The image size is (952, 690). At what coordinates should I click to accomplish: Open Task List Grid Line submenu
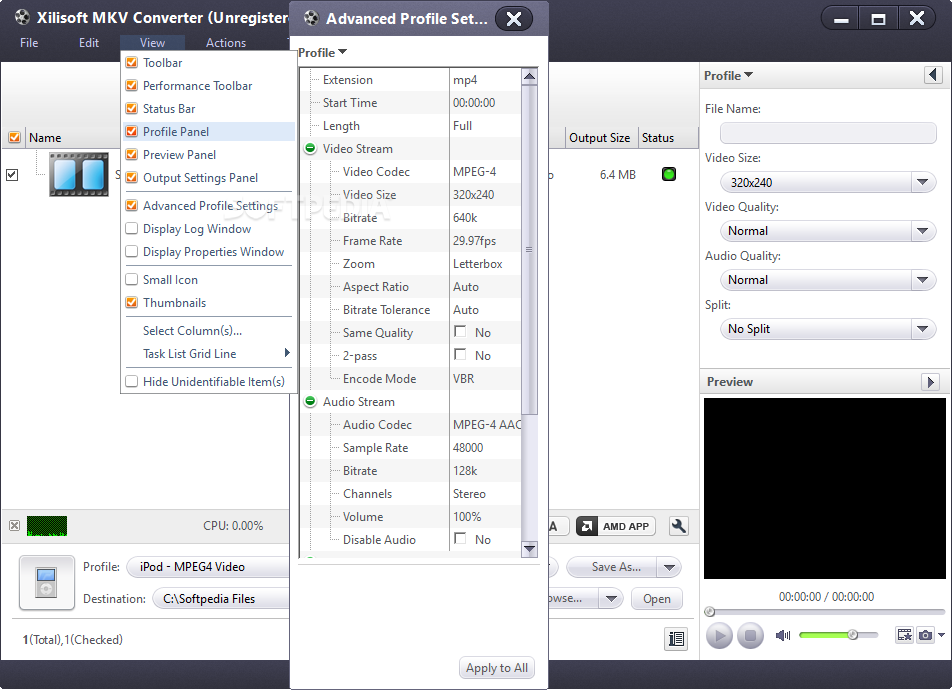coord(208,354)
